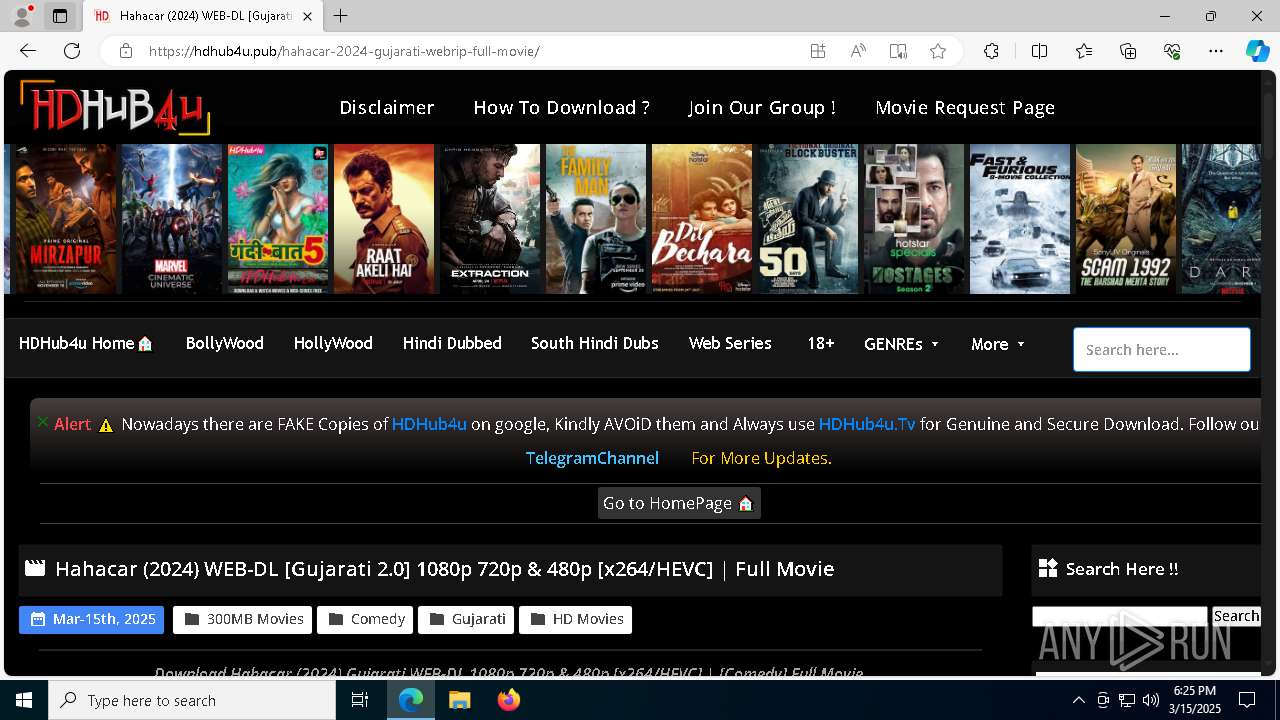
Task: Open Edge Settings and more menu
Action: click(1216, 51)
